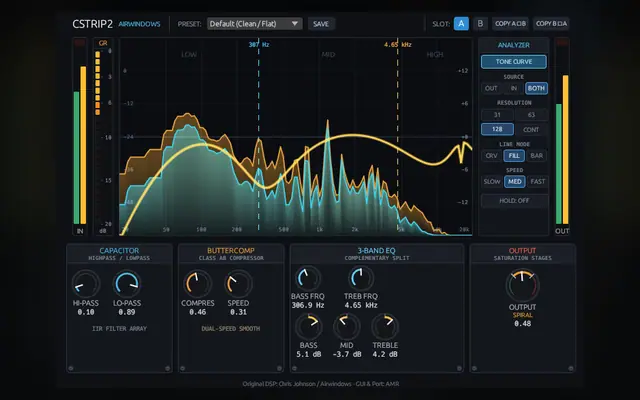
Task: Set line mode to FILL
Action: 514,156
